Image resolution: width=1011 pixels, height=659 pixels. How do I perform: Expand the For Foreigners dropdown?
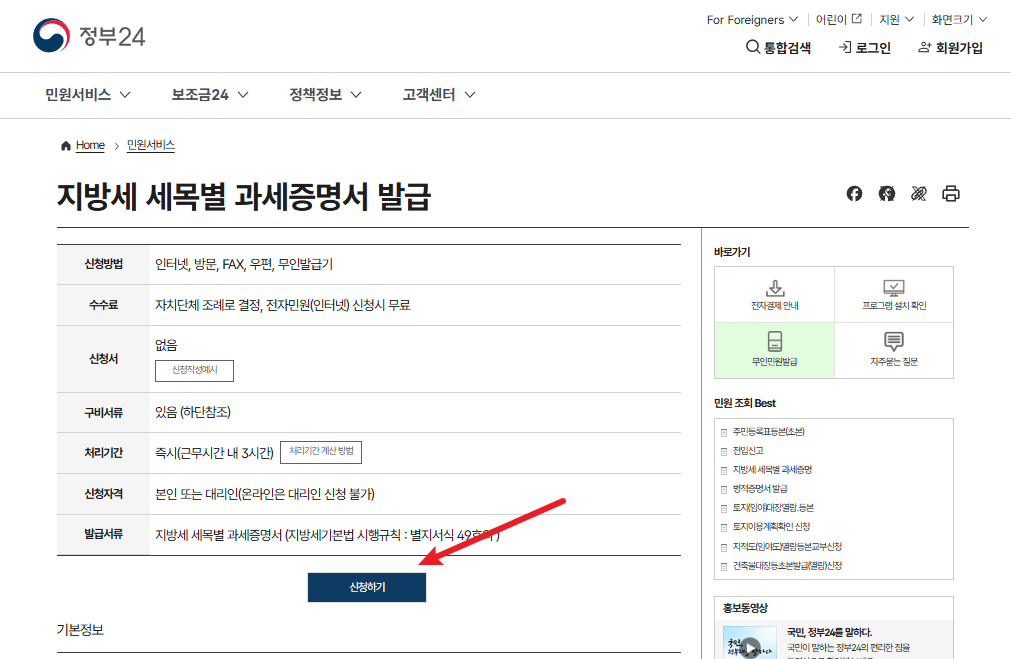pyautogui.click(x=750, y=18)
